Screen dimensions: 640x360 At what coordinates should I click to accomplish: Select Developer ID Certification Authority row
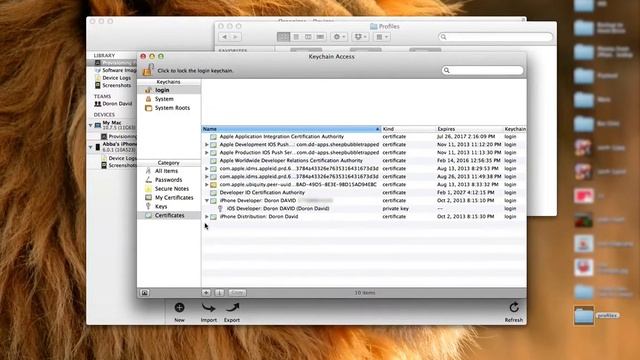364,193
